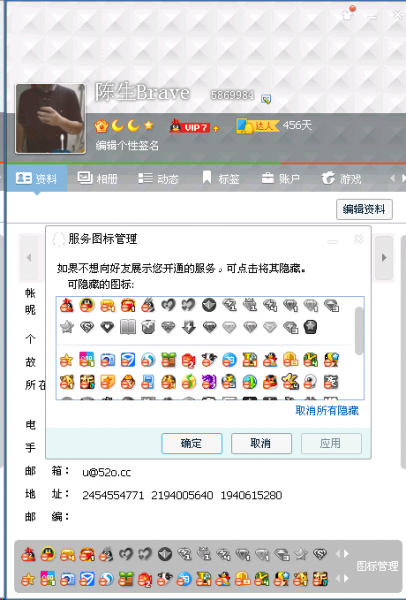
Task: Click the blue camera album icon in the dialog
Action: (108, 360)
